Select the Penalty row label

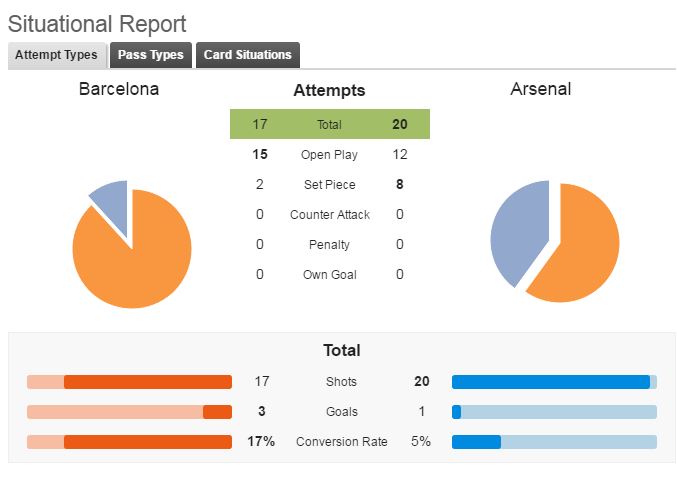[x=329, y=245]
